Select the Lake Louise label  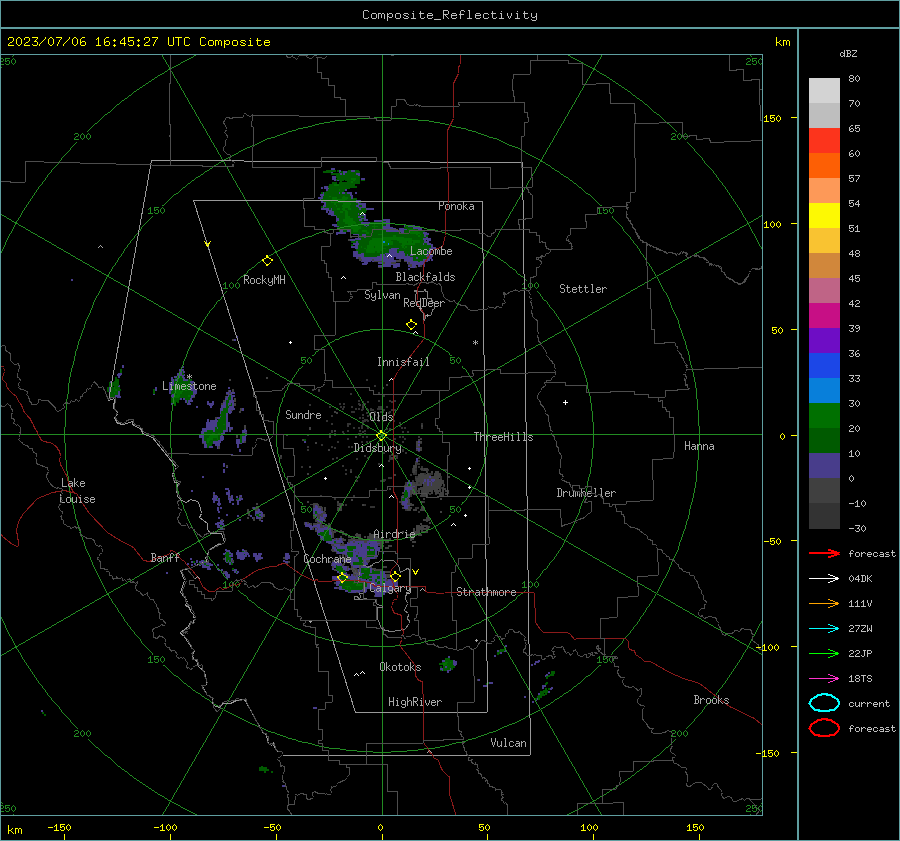77,491
